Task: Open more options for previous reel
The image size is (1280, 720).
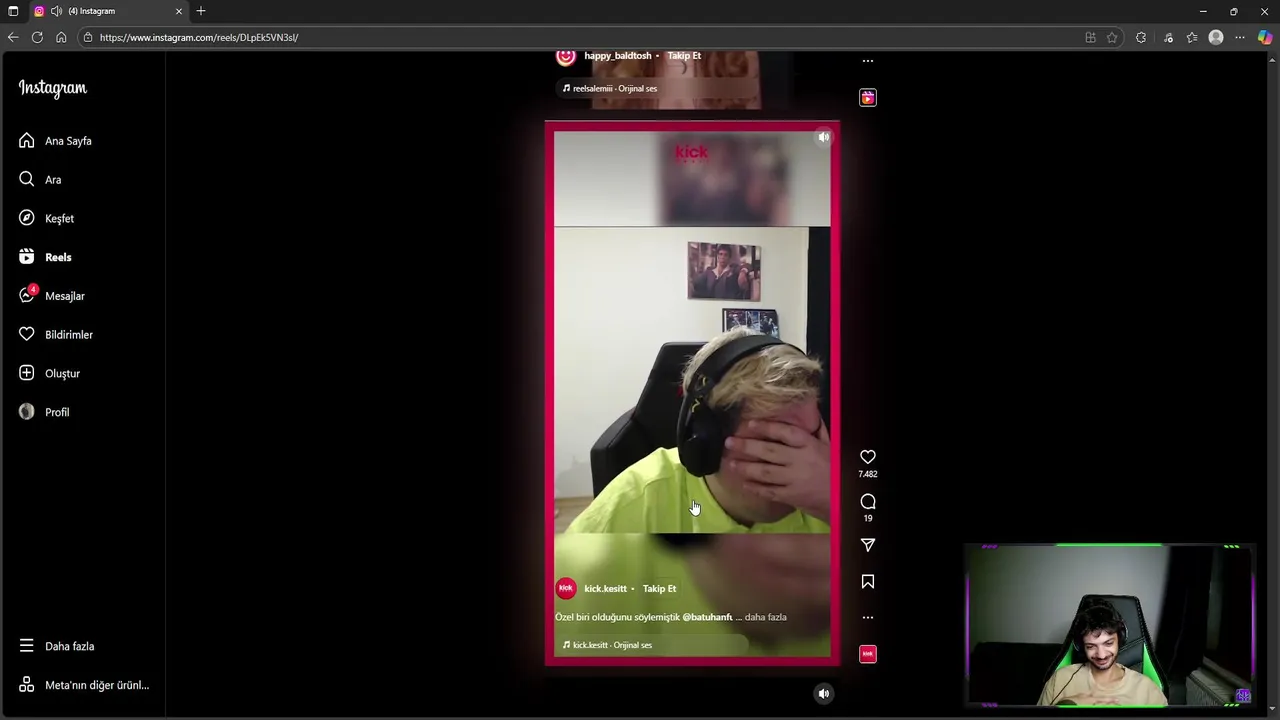Action: (868, 61)
